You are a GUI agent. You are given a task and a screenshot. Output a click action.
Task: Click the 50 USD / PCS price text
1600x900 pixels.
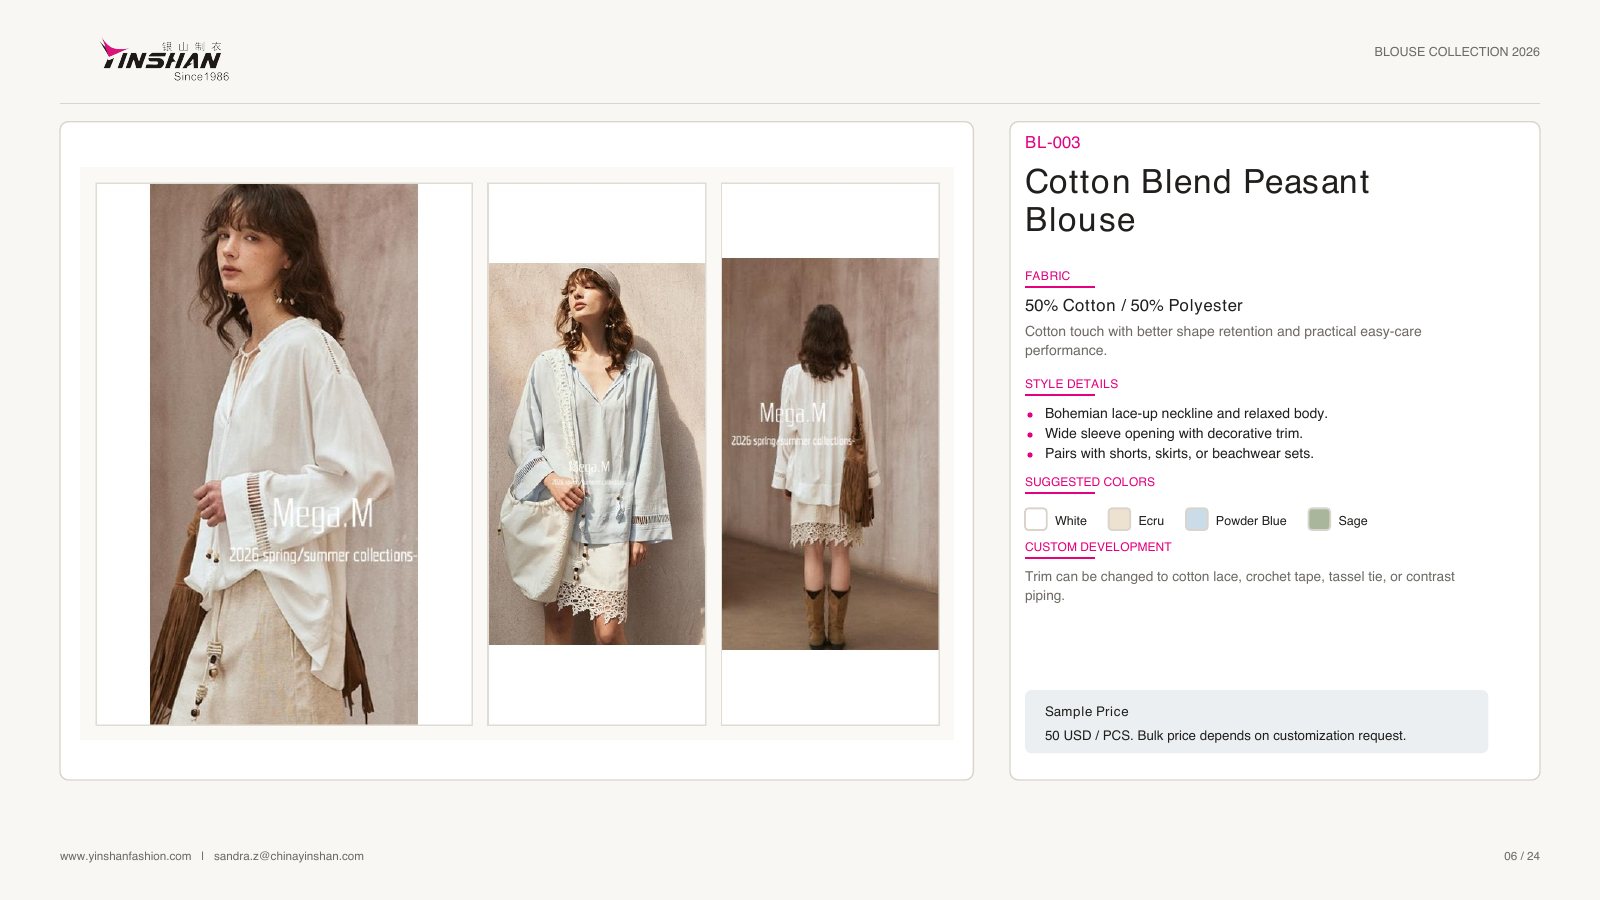pos(1225,736)
